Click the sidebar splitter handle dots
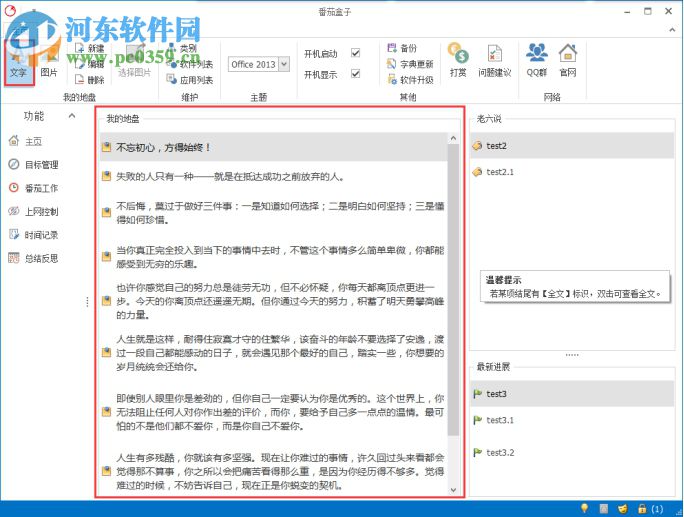The image size is (684, 517). (x=87, y=301)
